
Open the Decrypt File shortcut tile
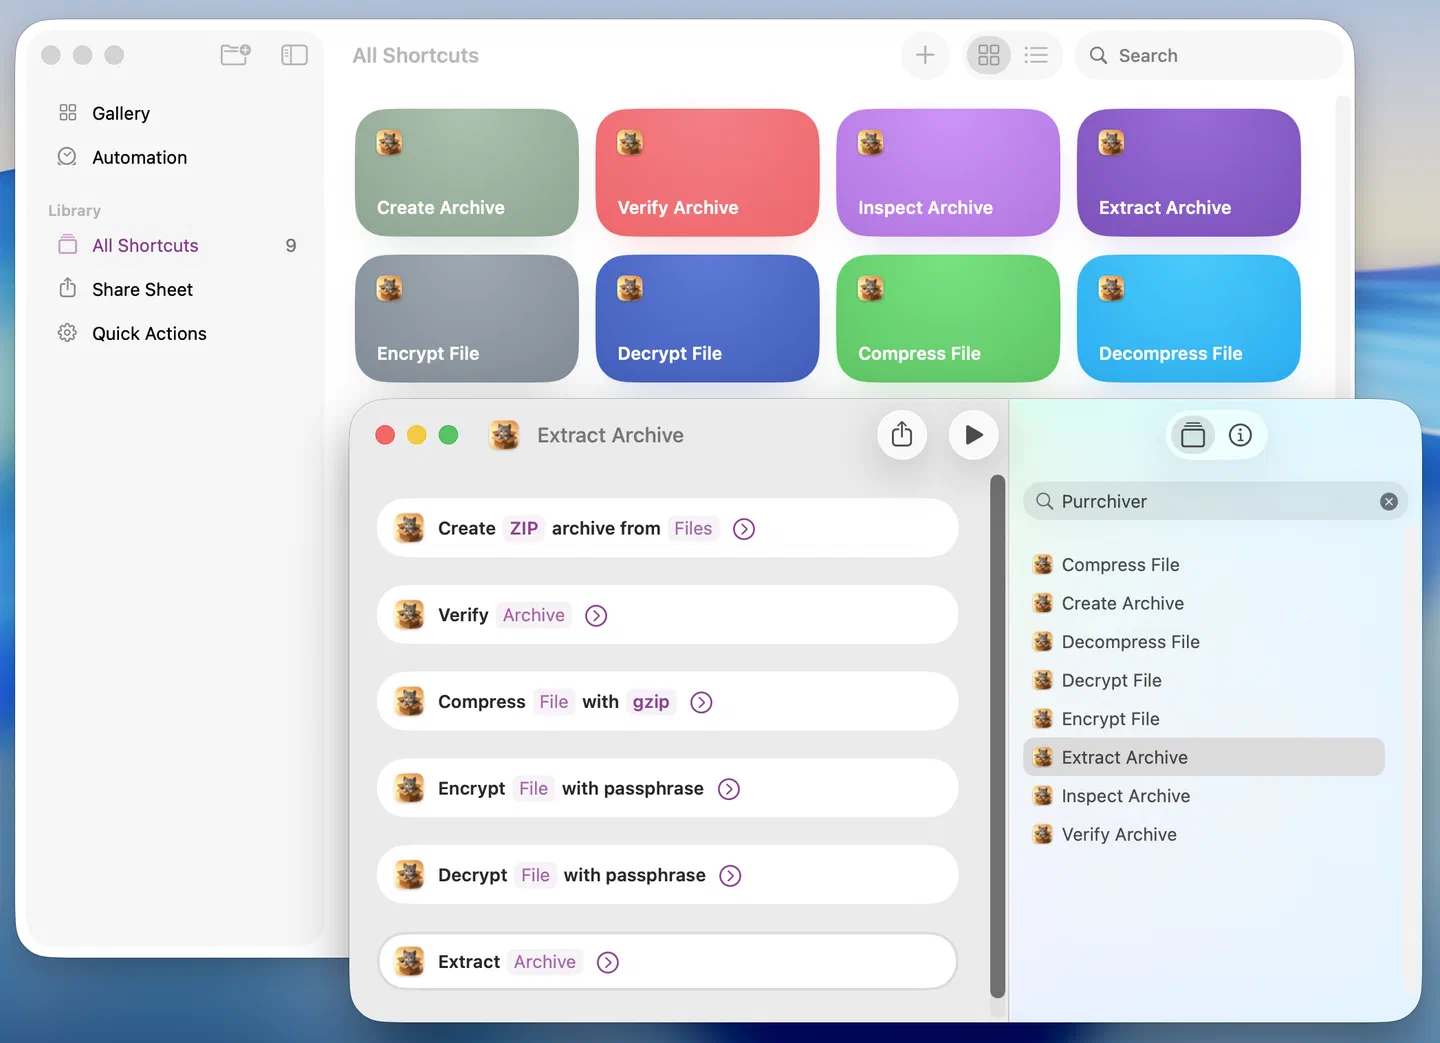click(x=707, y=318)
